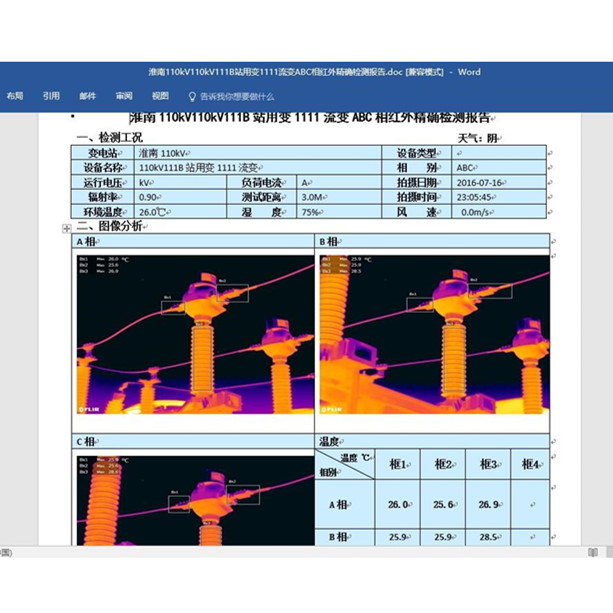Click the 负荷电流 label cell

[x=262, y=183]
